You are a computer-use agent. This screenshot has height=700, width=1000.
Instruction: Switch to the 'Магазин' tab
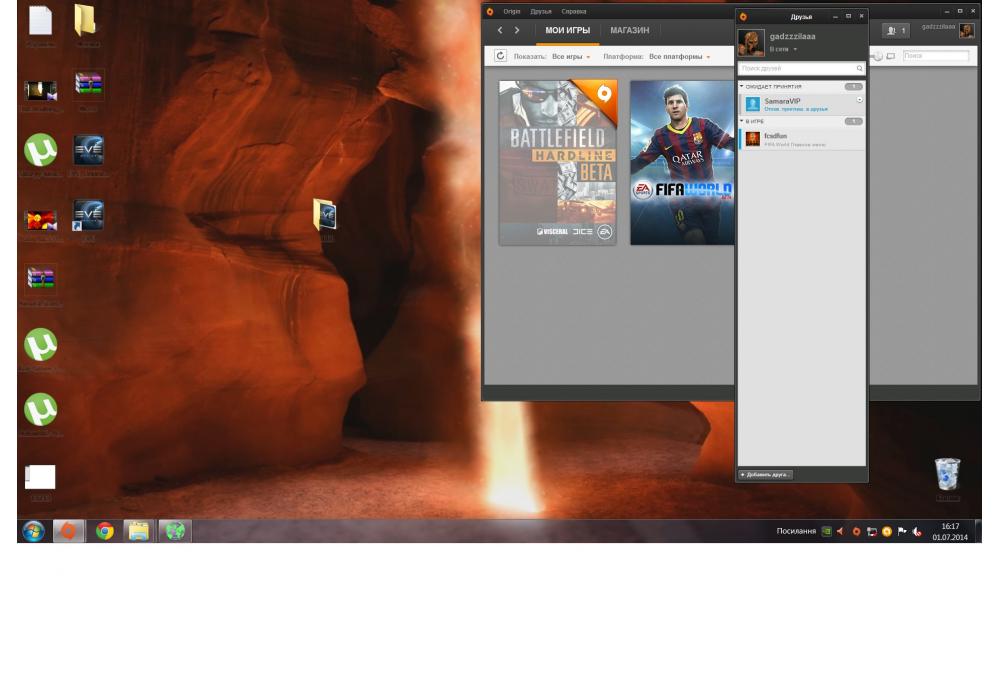pyautogui.click(x=629, y=31)
